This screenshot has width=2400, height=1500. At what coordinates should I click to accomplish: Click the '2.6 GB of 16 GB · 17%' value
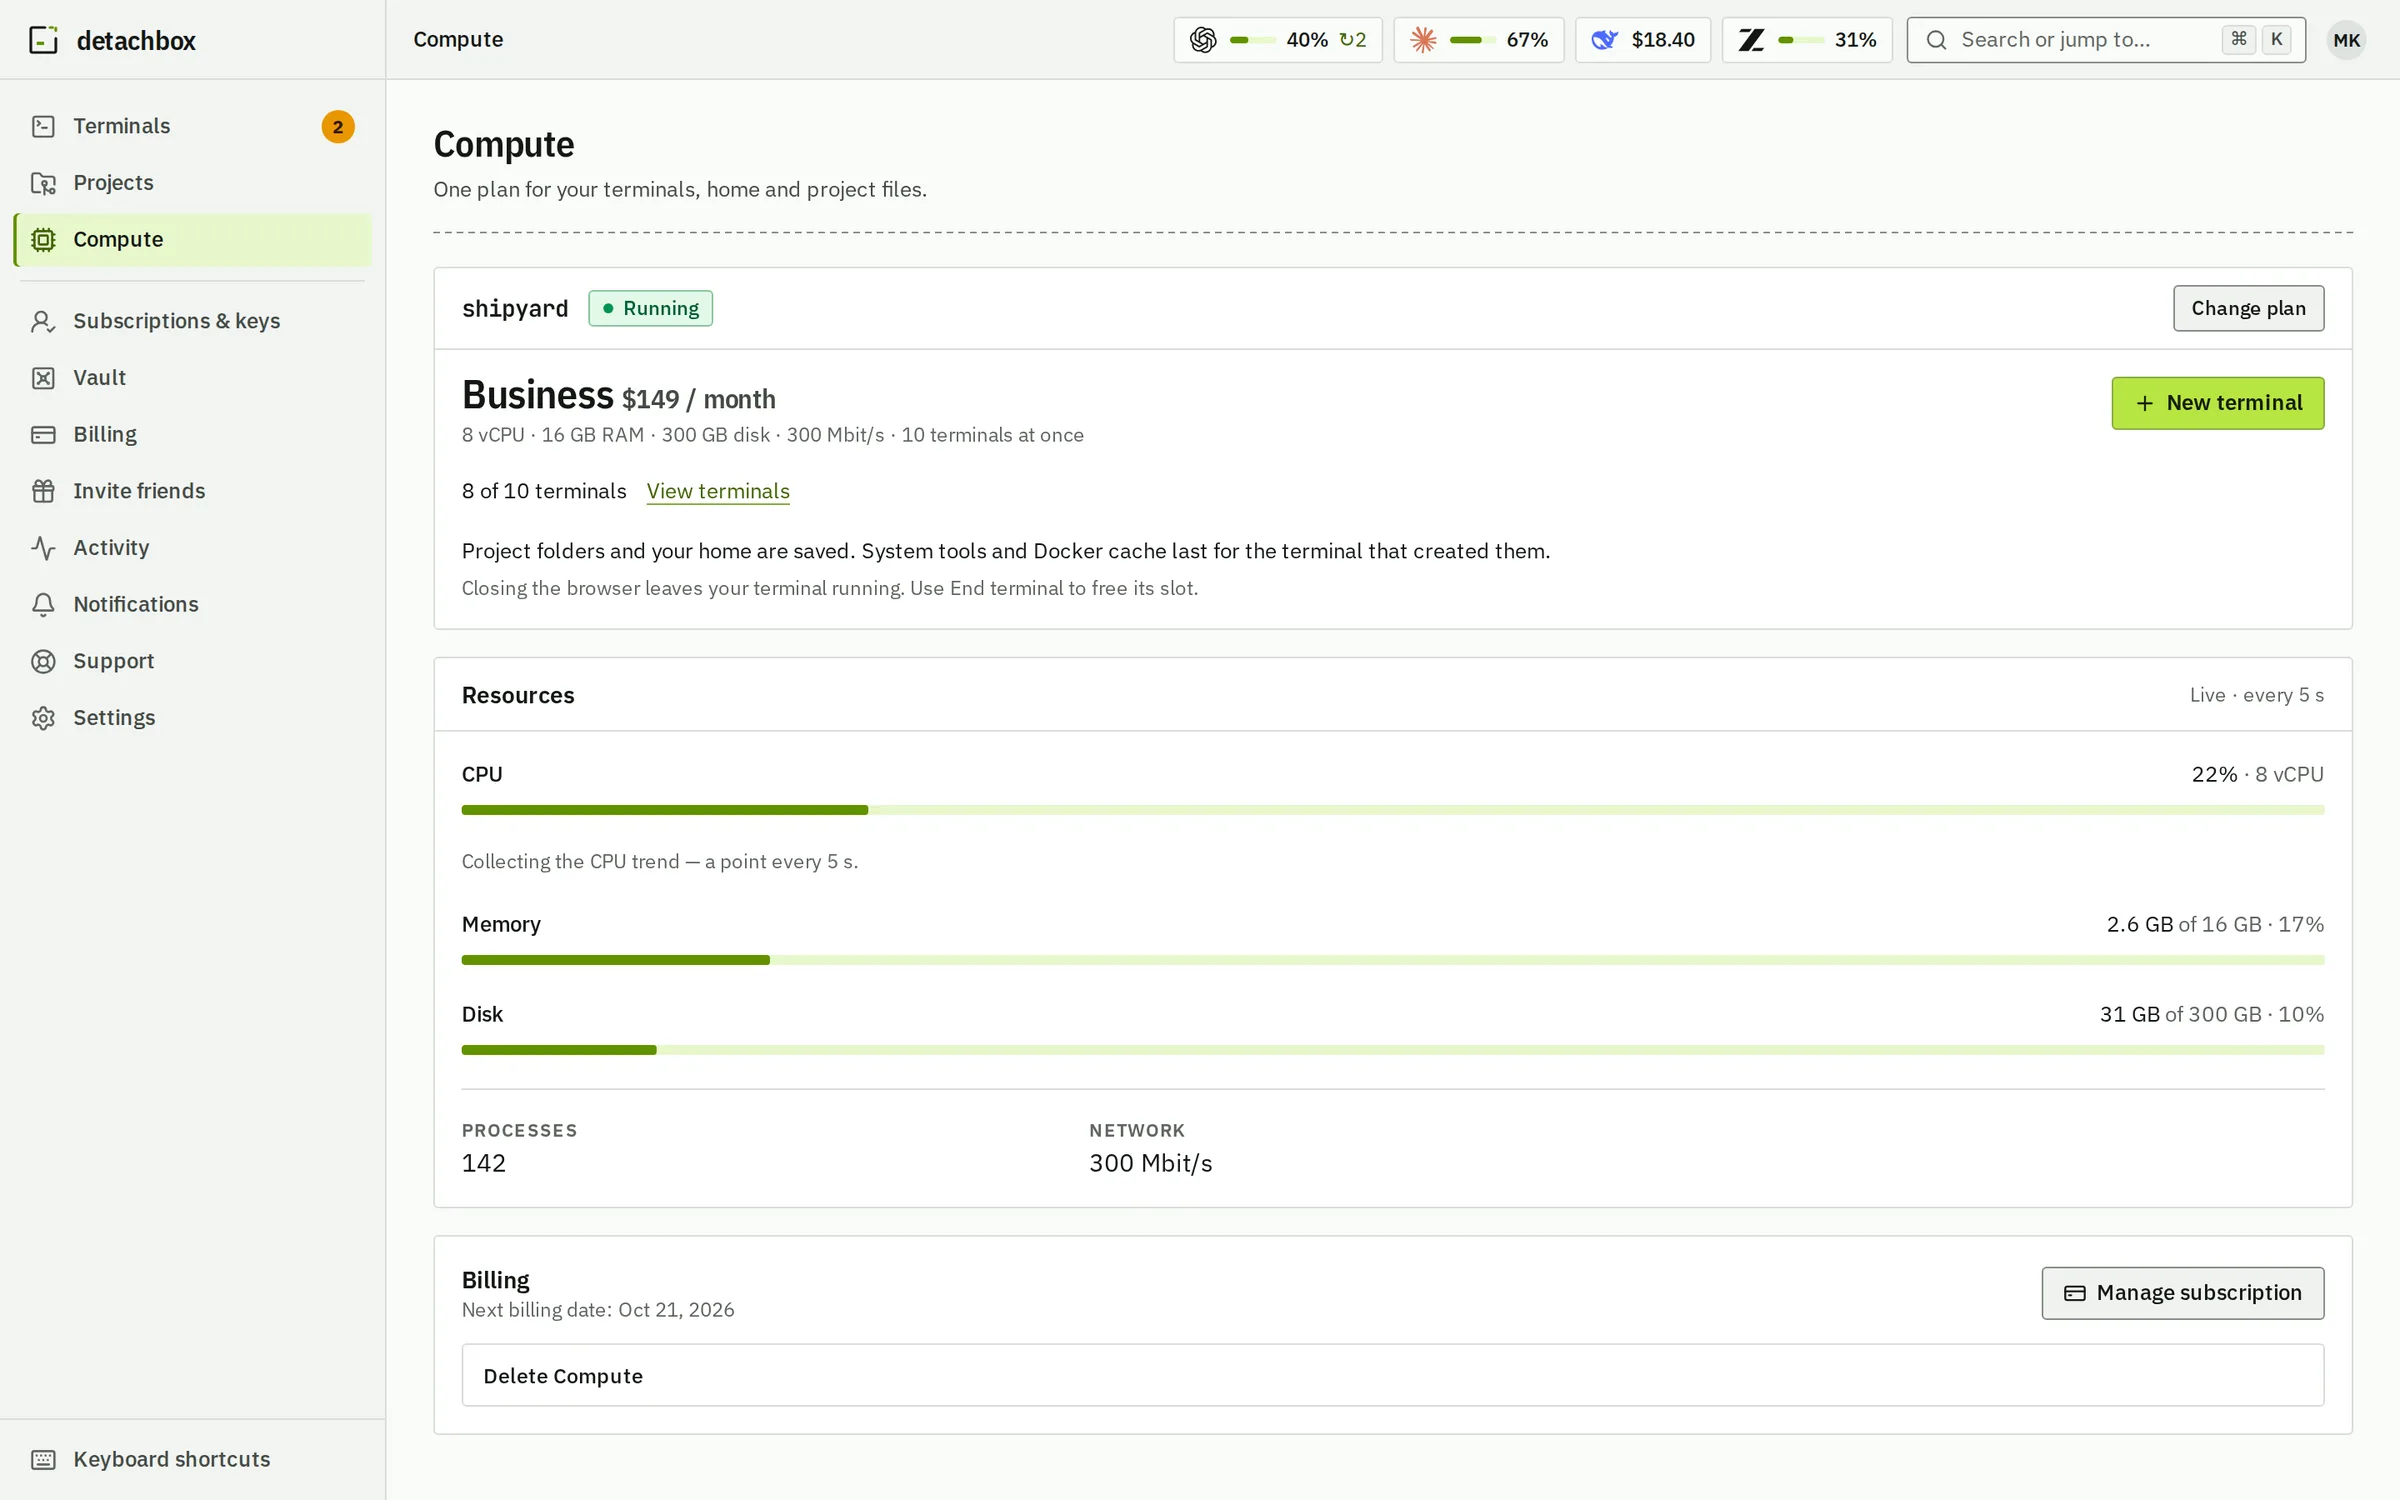point(2215,924)
